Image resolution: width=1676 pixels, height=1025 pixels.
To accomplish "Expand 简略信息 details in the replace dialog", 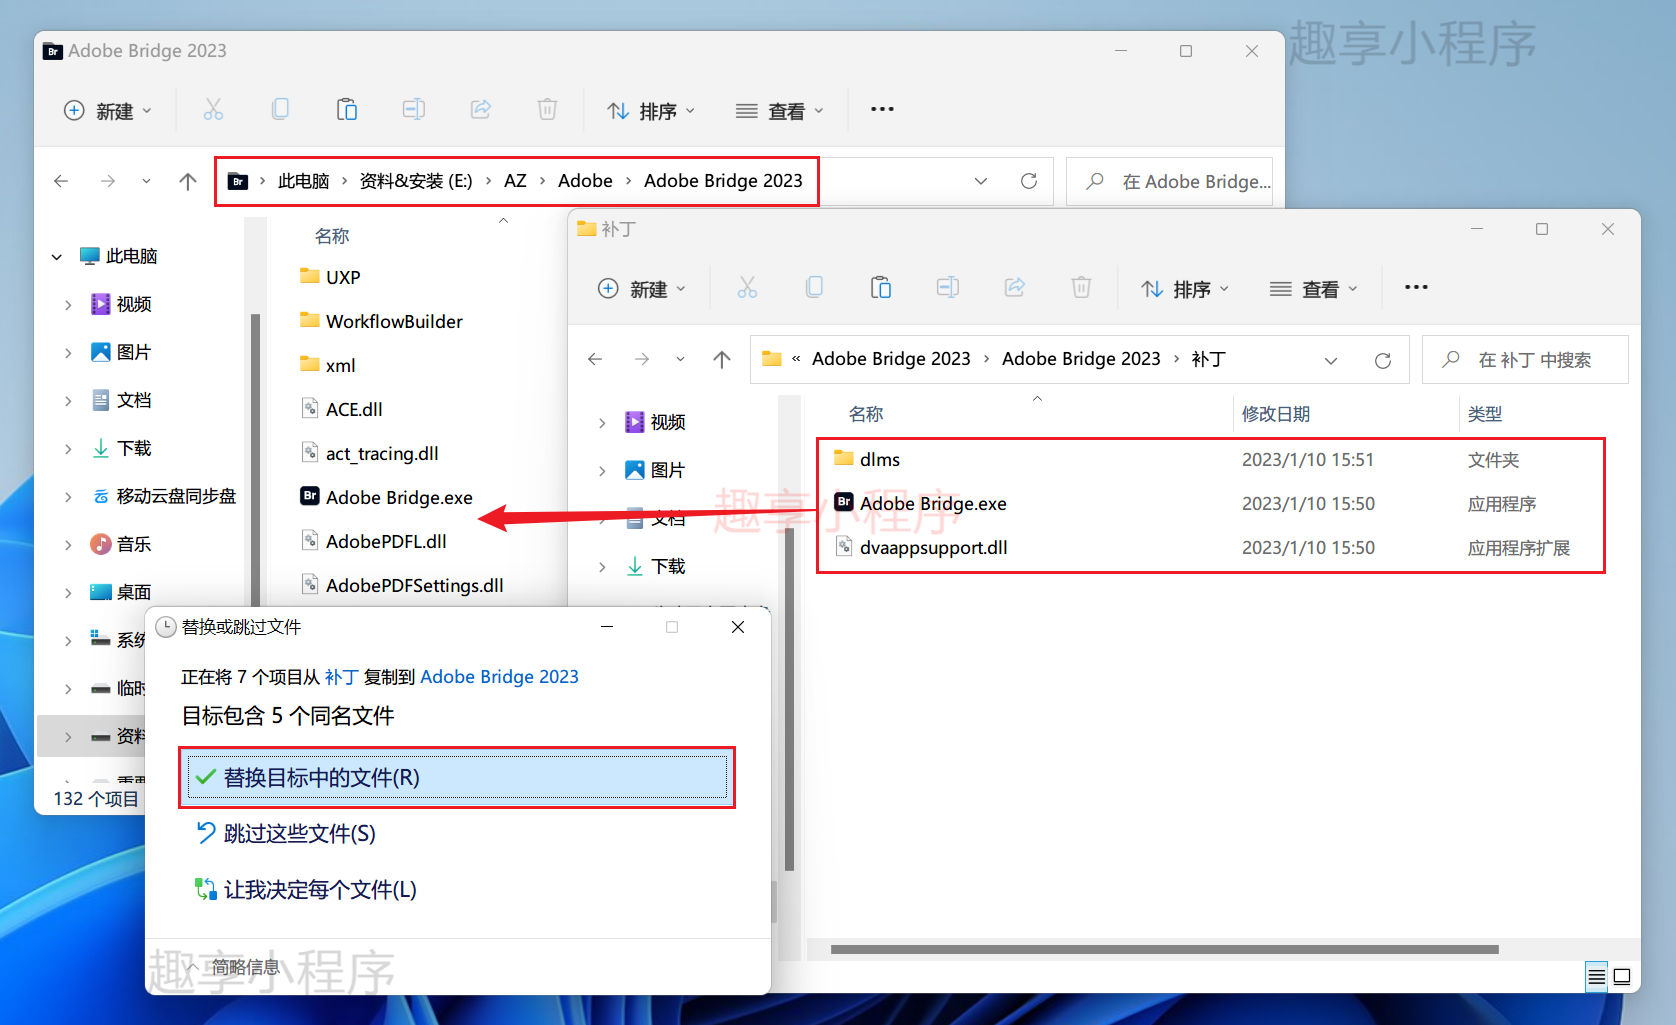I will click(232, 967).
